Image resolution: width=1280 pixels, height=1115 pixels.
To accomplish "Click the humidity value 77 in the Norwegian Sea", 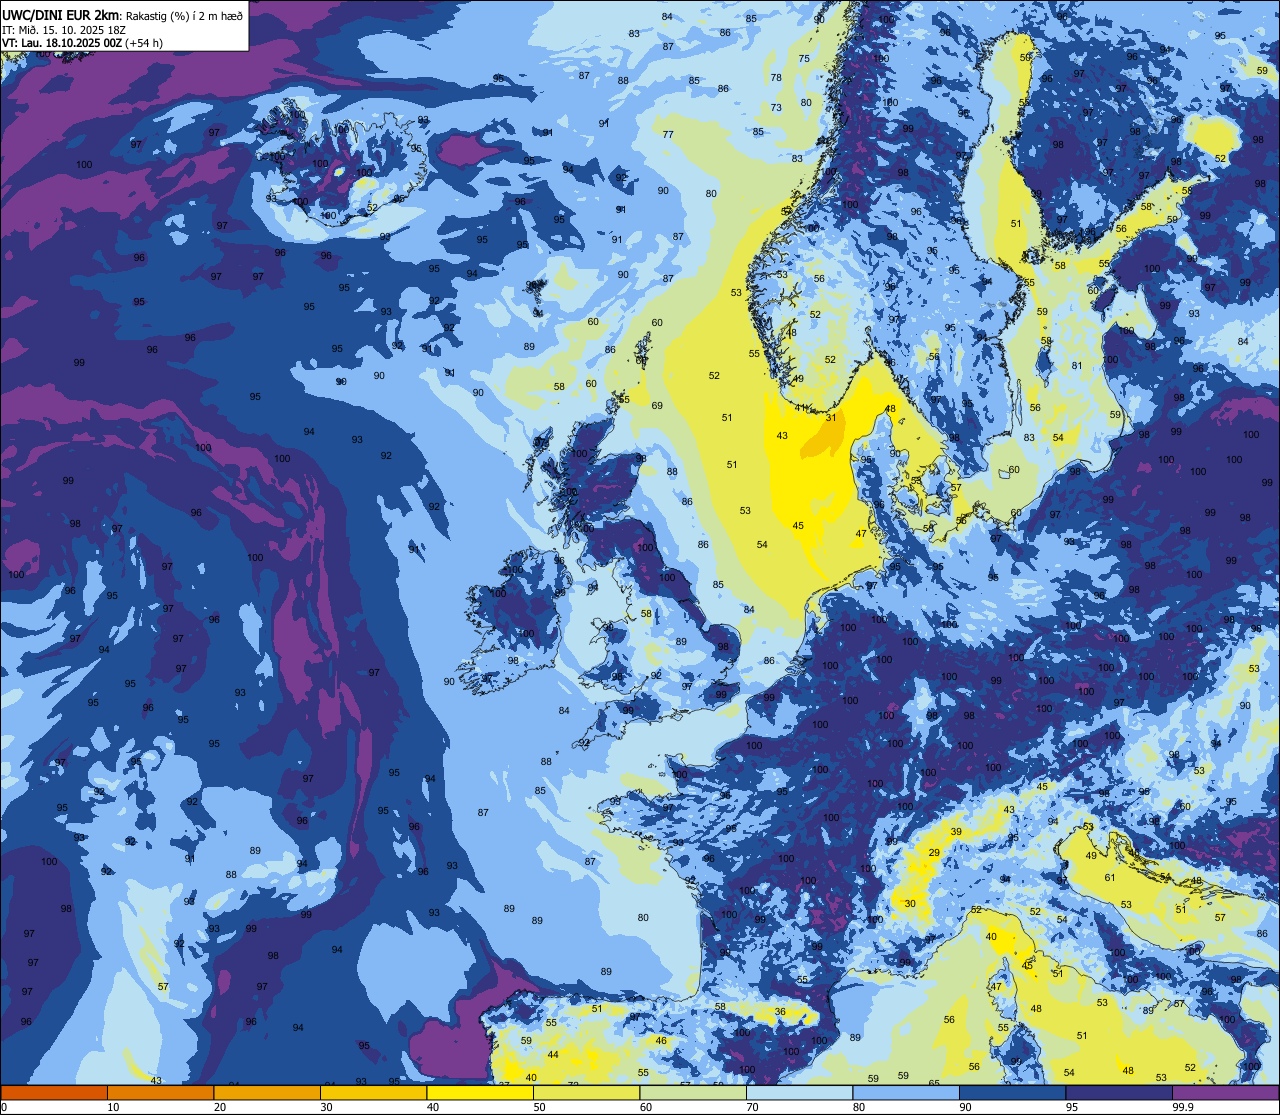I will pyautogui.click(x=668, y=135).
